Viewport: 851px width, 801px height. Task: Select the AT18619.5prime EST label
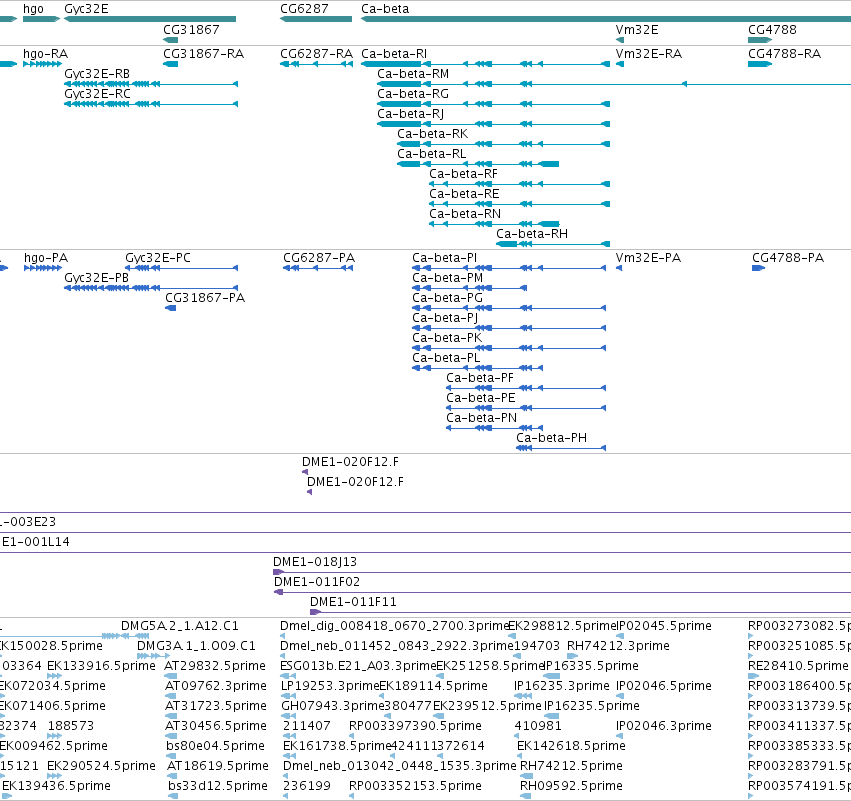(x=218, y=766)
